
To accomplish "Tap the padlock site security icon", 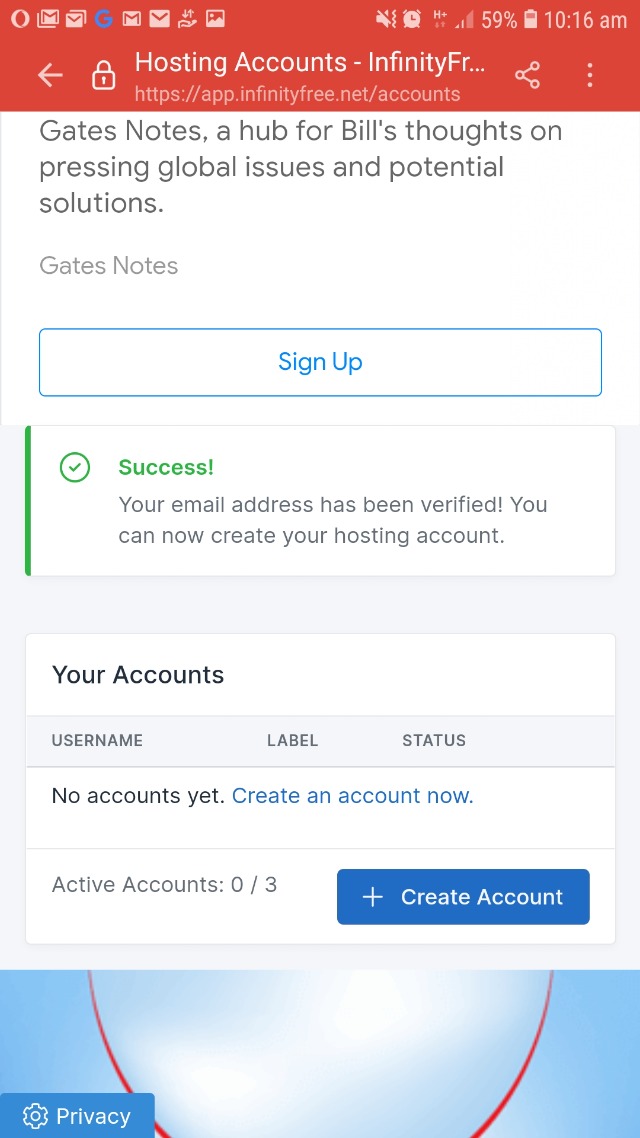I will click(103, 76).
